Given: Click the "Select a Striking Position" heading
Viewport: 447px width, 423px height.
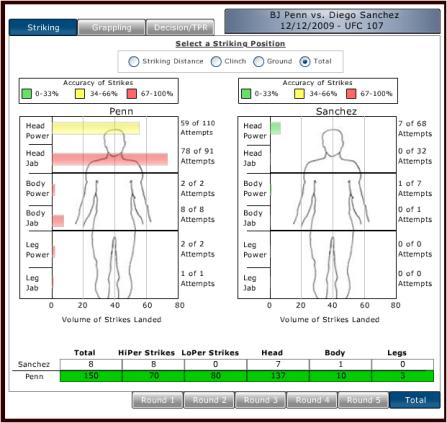Looking at the screenshot, I should tap(230, 44).
